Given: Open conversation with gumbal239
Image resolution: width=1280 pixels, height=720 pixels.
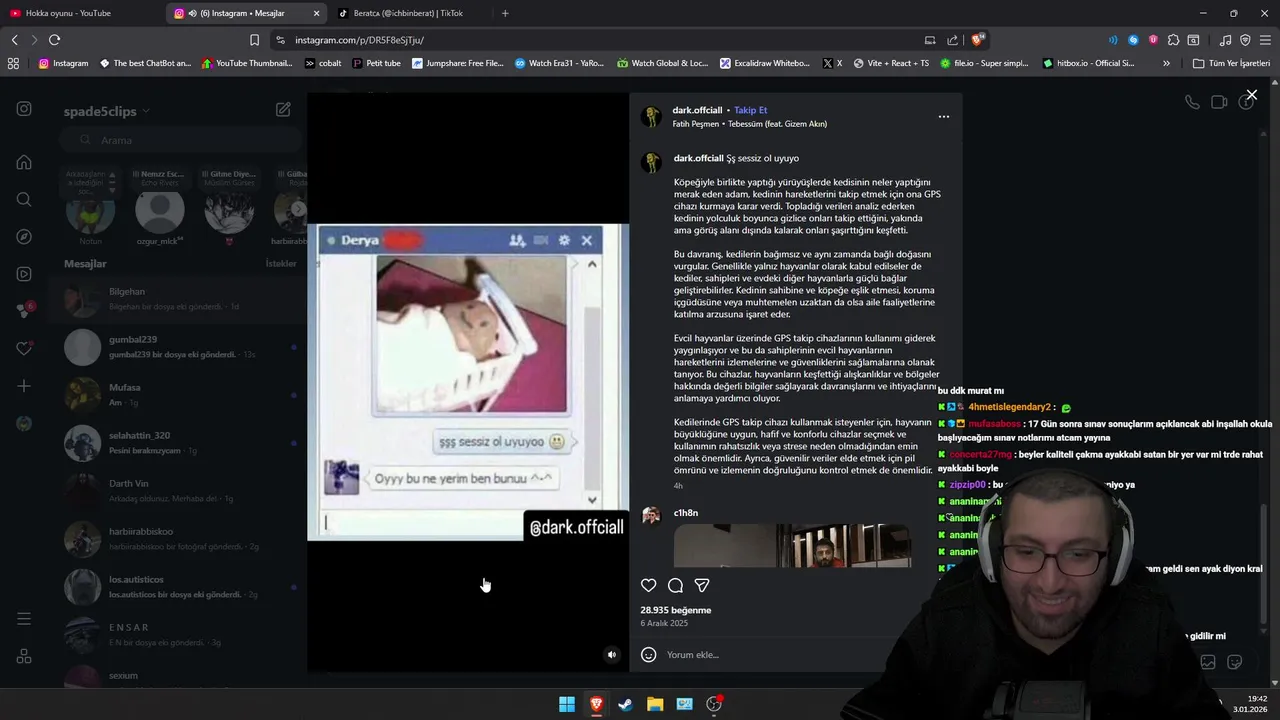Looking at the screenshot, I should (x=182, y=346).
